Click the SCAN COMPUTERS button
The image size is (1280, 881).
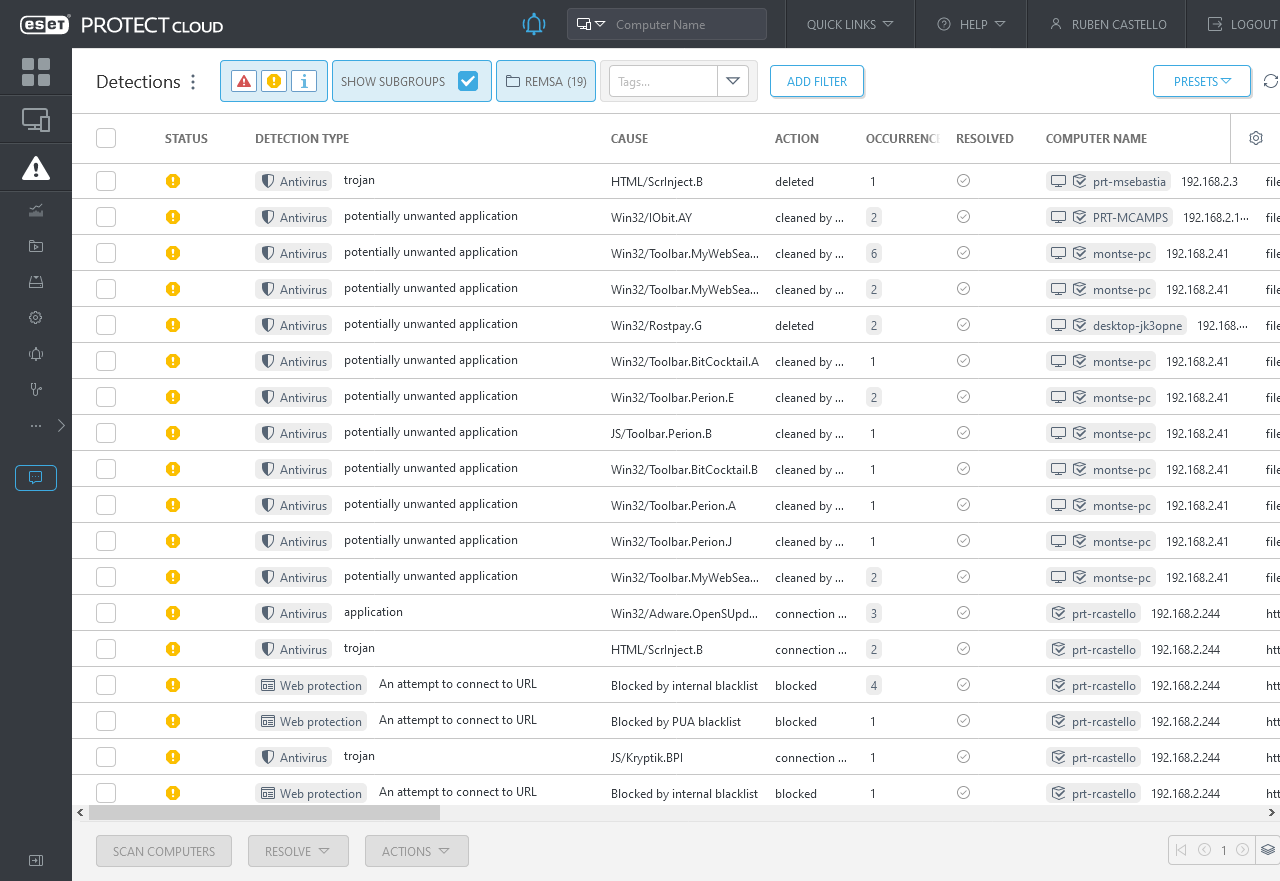164,852
